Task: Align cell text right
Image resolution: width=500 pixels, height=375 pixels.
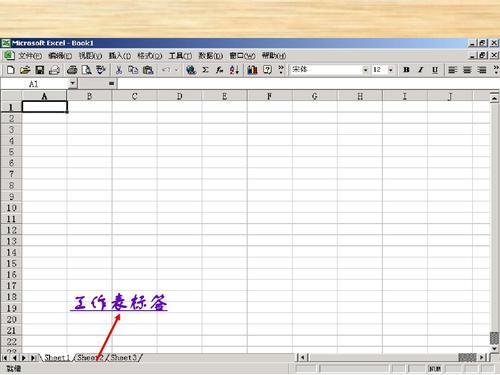Action: tap(482, 70)
